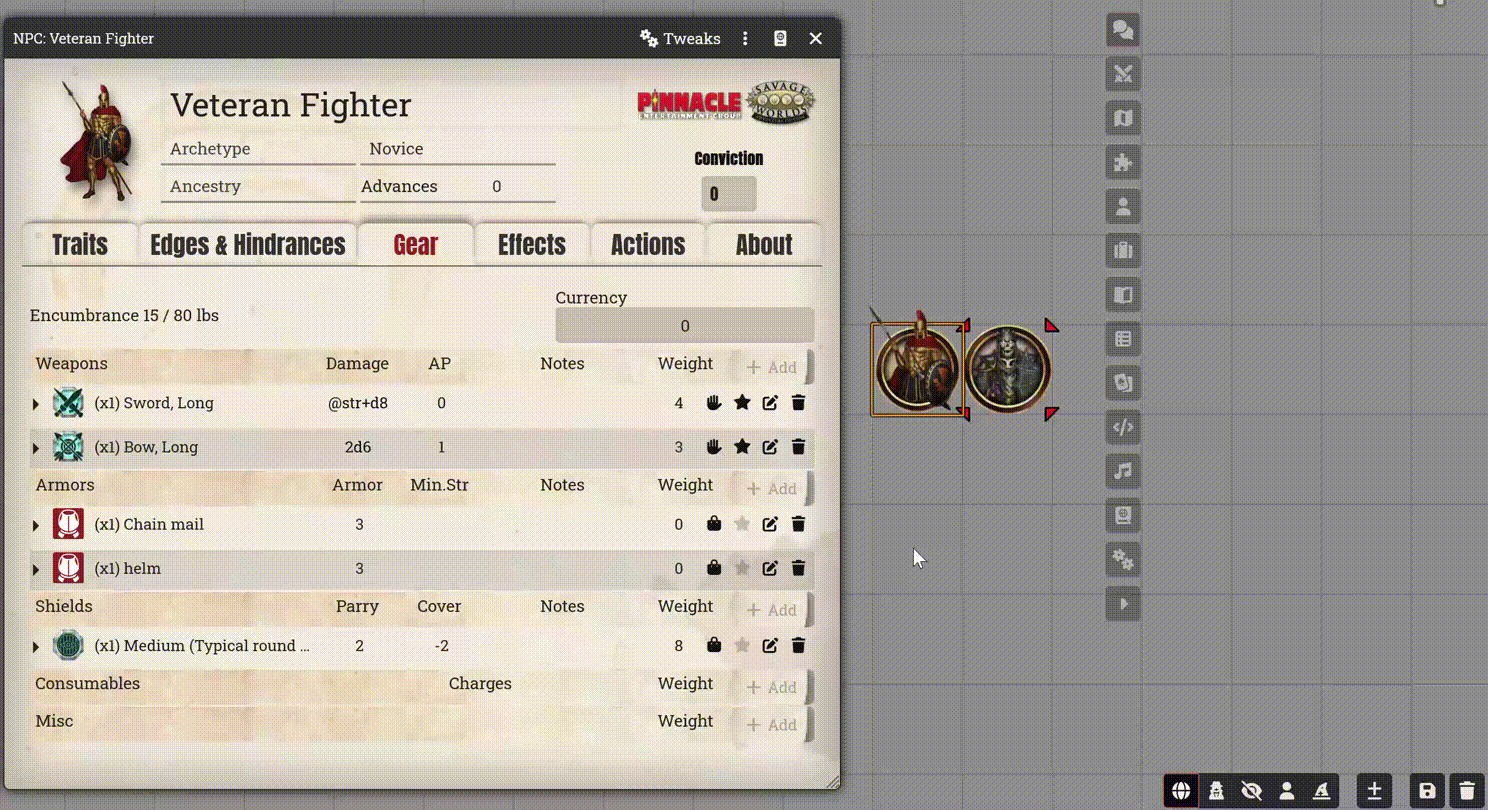Viewport: 1488px width, 810px height.
Task: Open the Card Stacks sidebar tab
Action: 1123,383
